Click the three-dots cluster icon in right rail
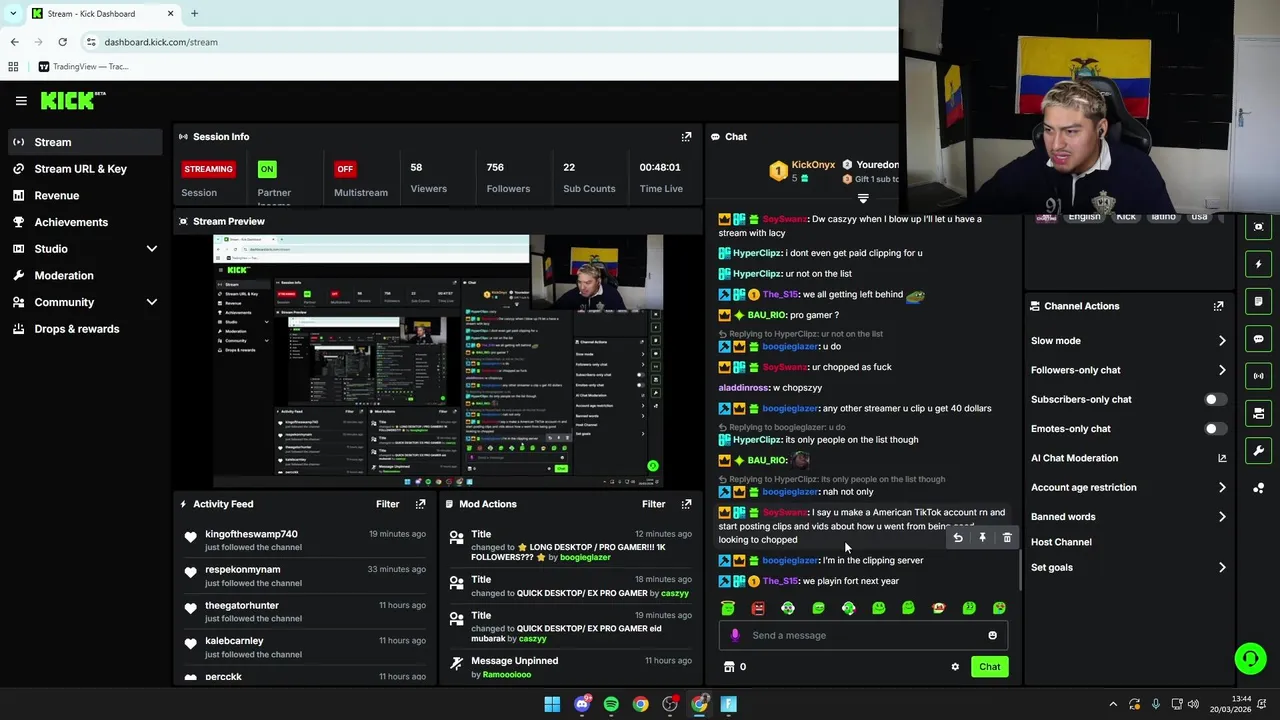1280x720 pixels. (1258, 488)
